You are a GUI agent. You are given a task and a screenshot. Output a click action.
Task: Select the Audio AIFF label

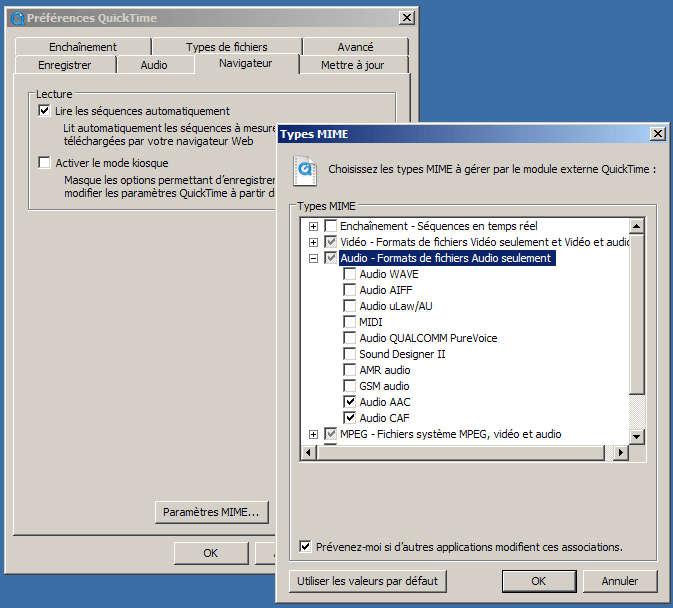coord(386,290)
